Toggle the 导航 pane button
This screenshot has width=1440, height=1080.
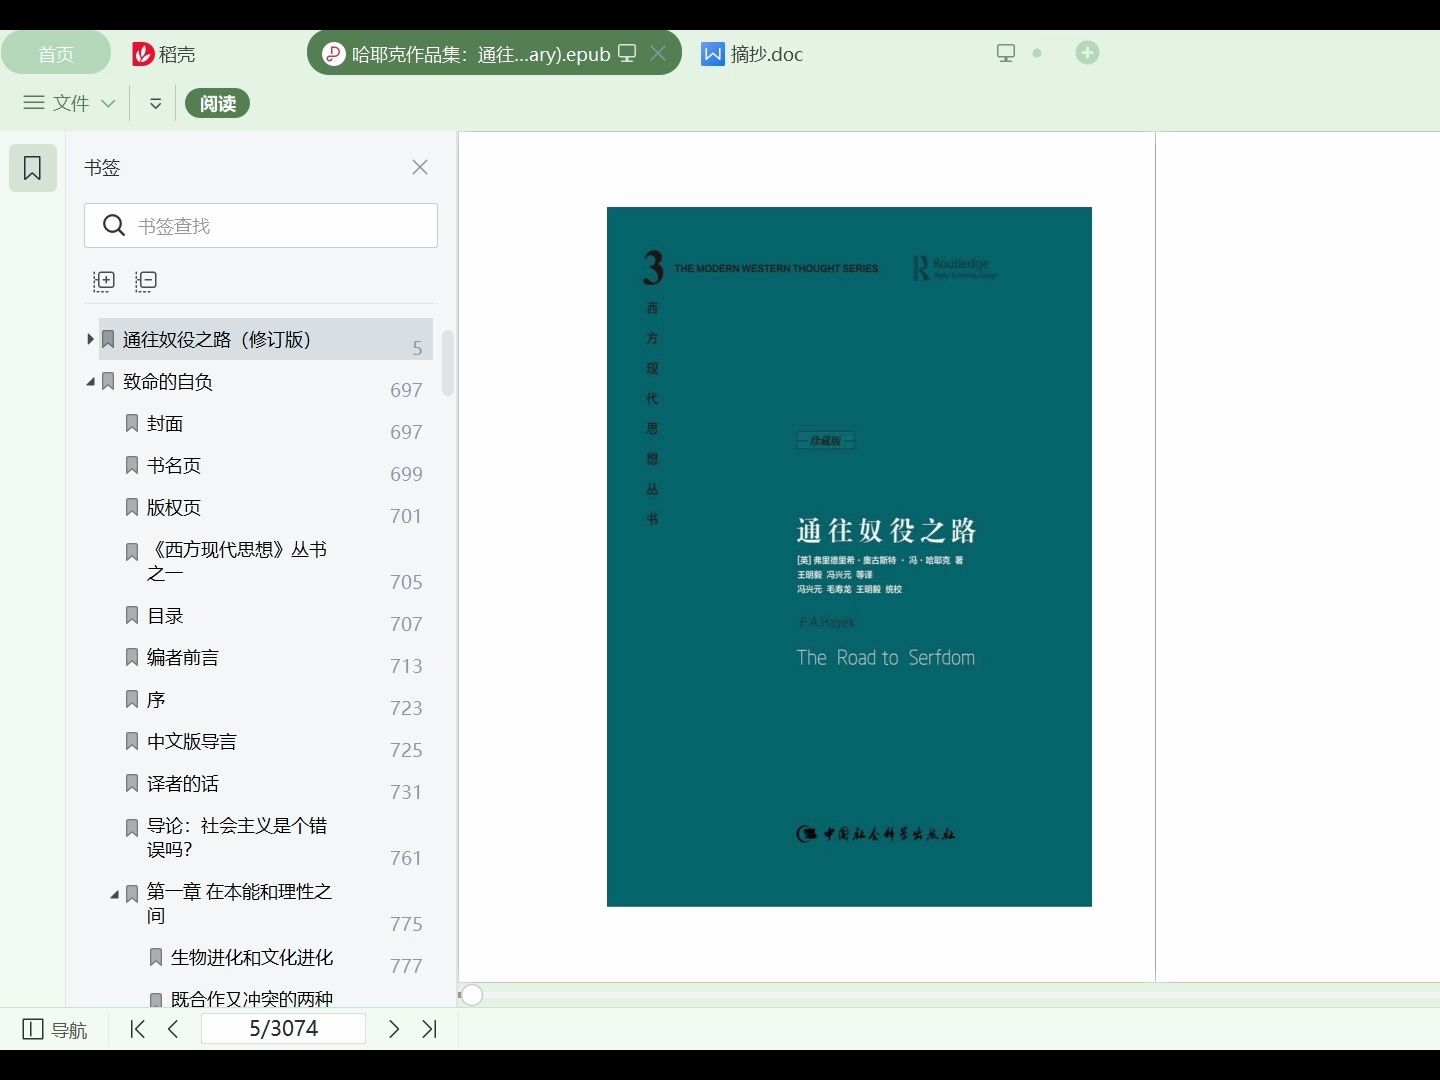tap(55, 1029)
